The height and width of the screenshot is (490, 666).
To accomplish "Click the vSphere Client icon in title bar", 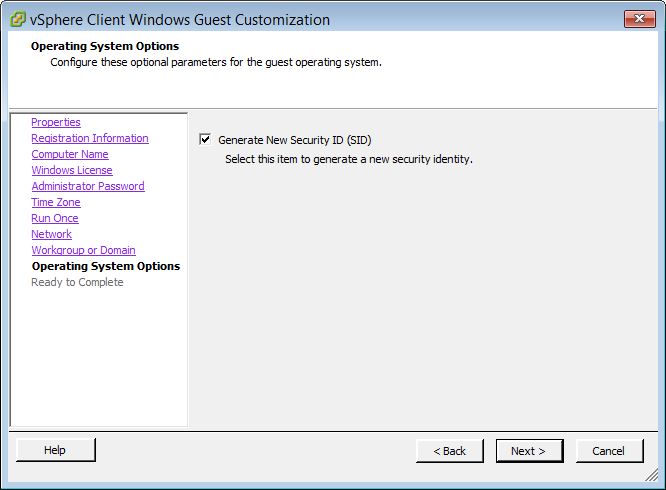I will coord(18,20).
